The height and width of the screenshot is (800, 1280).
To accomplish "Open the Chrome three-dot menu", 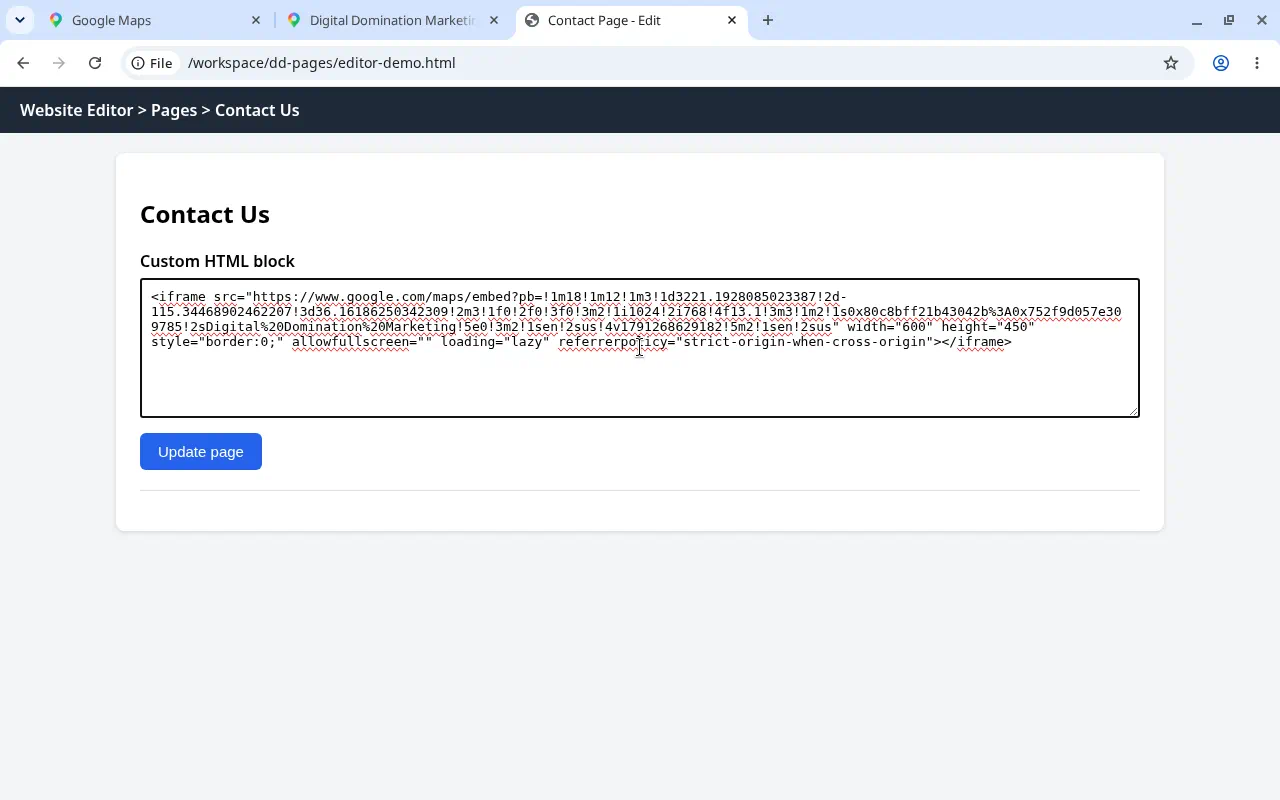I will (x=1257, y=63).
